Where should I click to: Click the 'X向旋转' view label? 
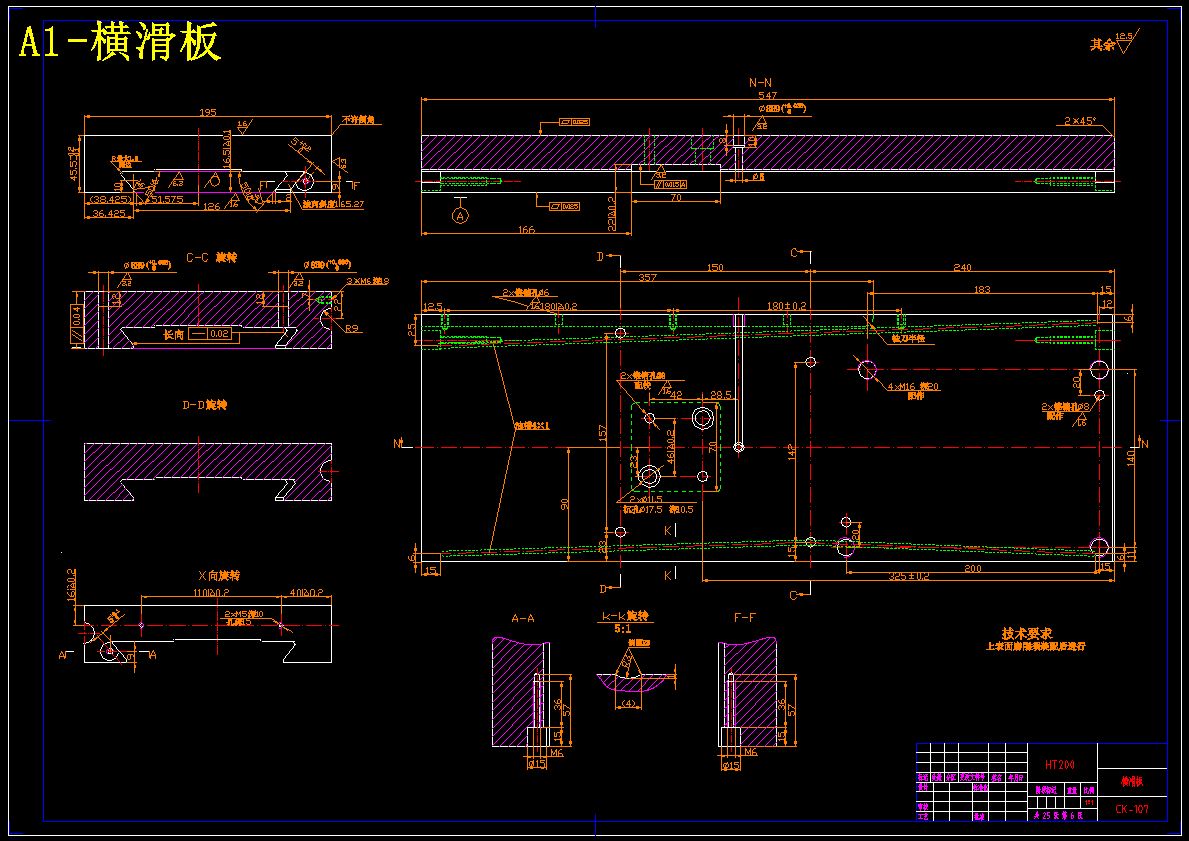(x=218, y=576)
